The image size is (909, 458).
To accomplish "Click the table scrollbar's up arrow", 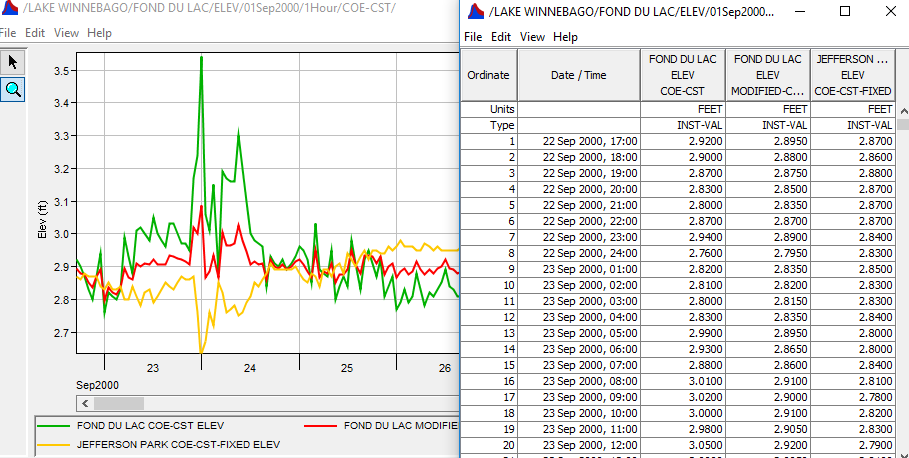I will (902, 127).
